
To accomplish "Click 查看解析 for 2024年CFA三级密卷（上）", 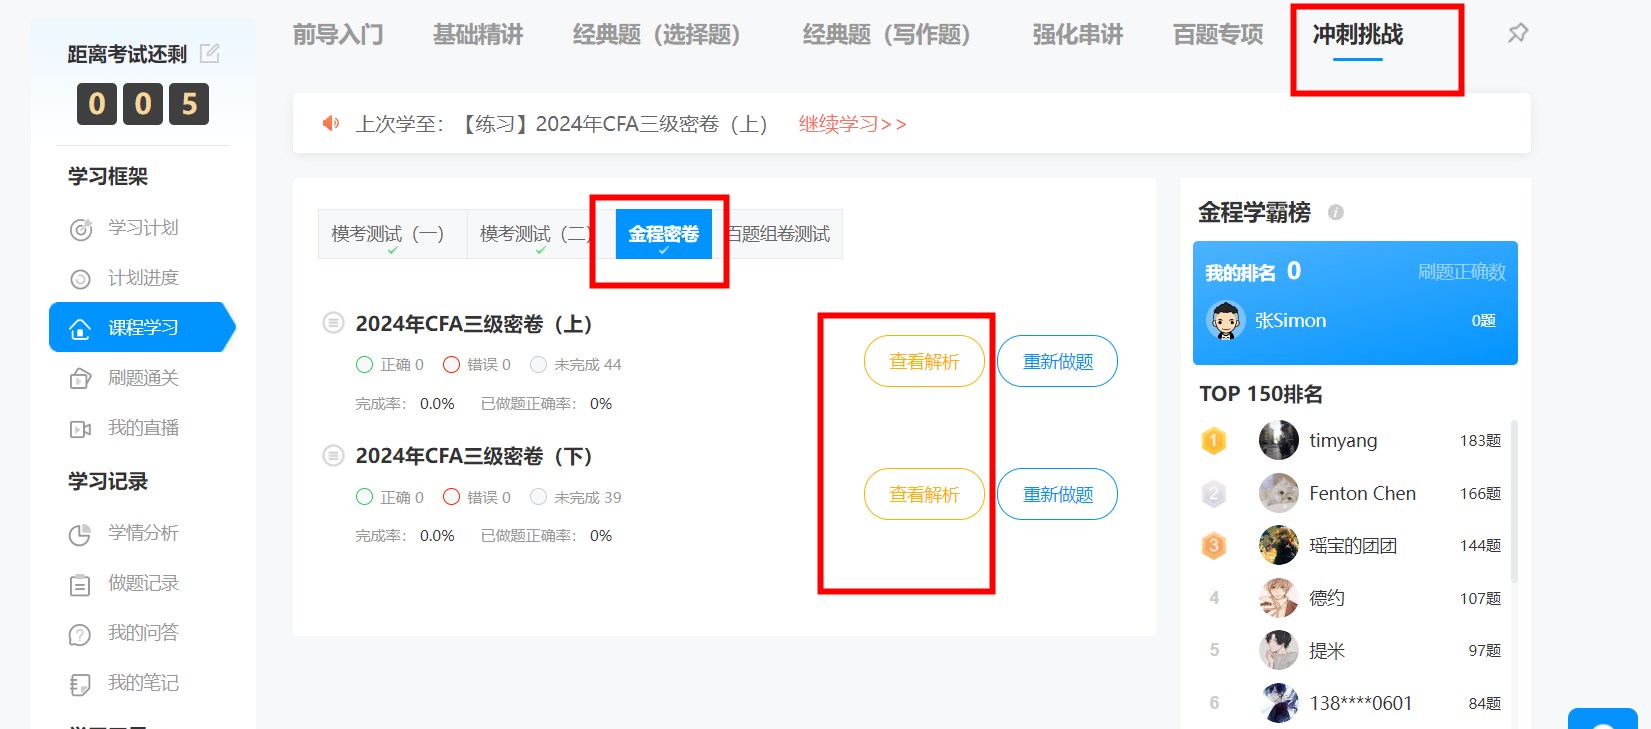I will [x=924, y=361].
